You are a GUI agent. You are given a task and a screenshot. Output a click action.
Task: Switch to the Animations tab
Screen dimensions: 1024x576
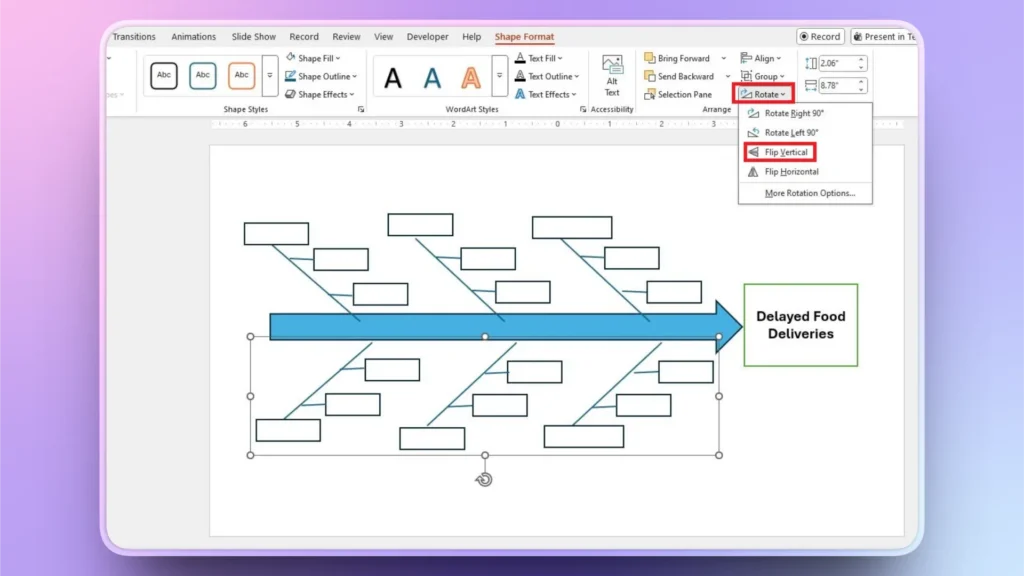193,36
